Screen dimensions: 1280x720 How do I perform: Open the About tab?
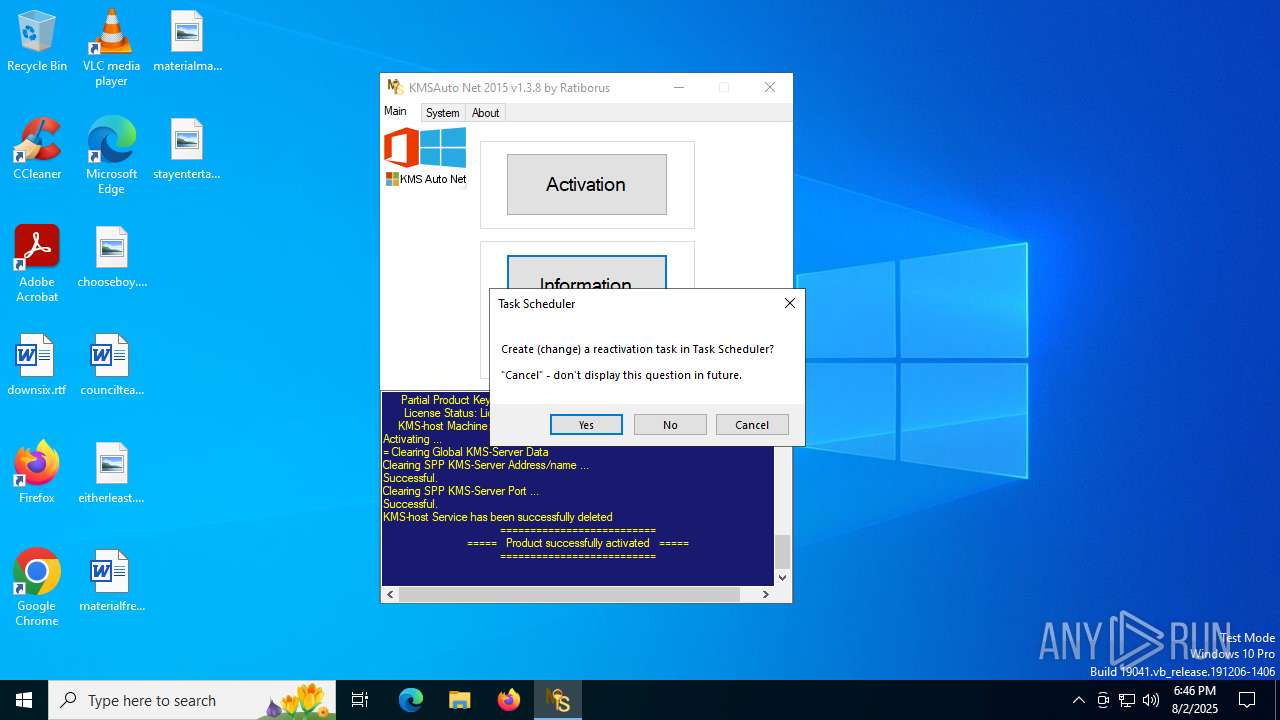(x=485, y=113)
